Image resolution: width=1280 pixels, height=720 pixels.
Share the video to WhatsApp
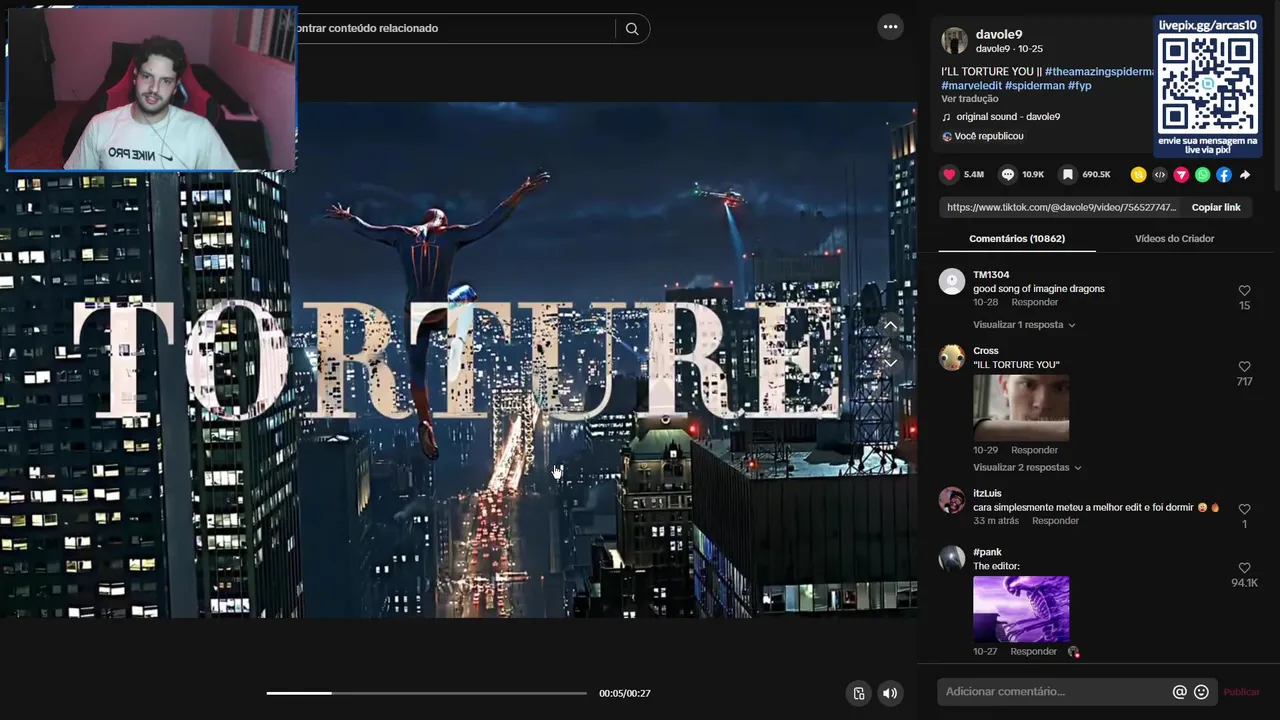1203,175
